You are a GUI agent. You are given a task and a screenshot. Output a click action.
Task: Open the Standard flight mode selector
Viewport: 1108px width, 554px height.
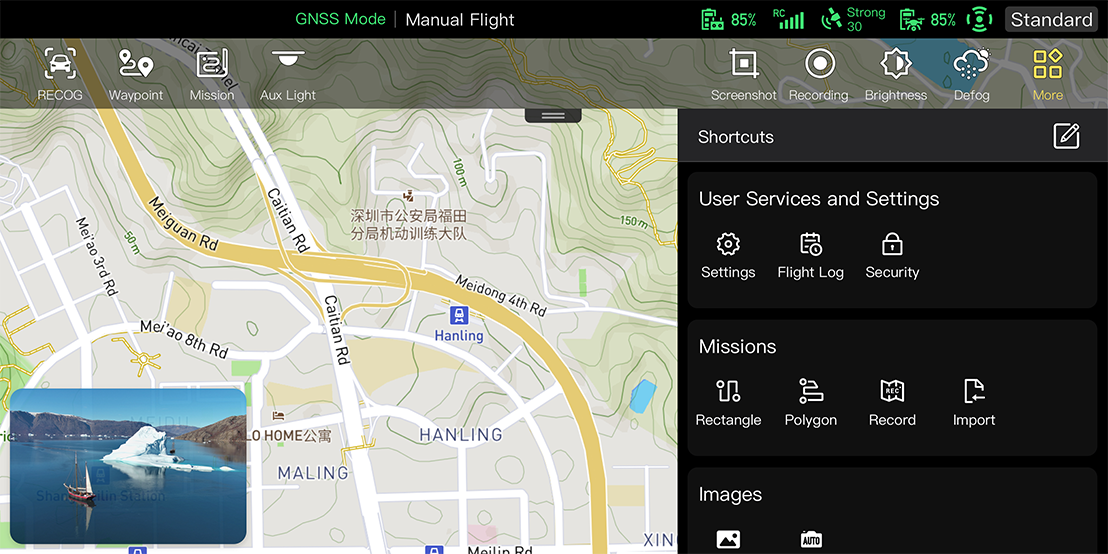point(1051,19)
